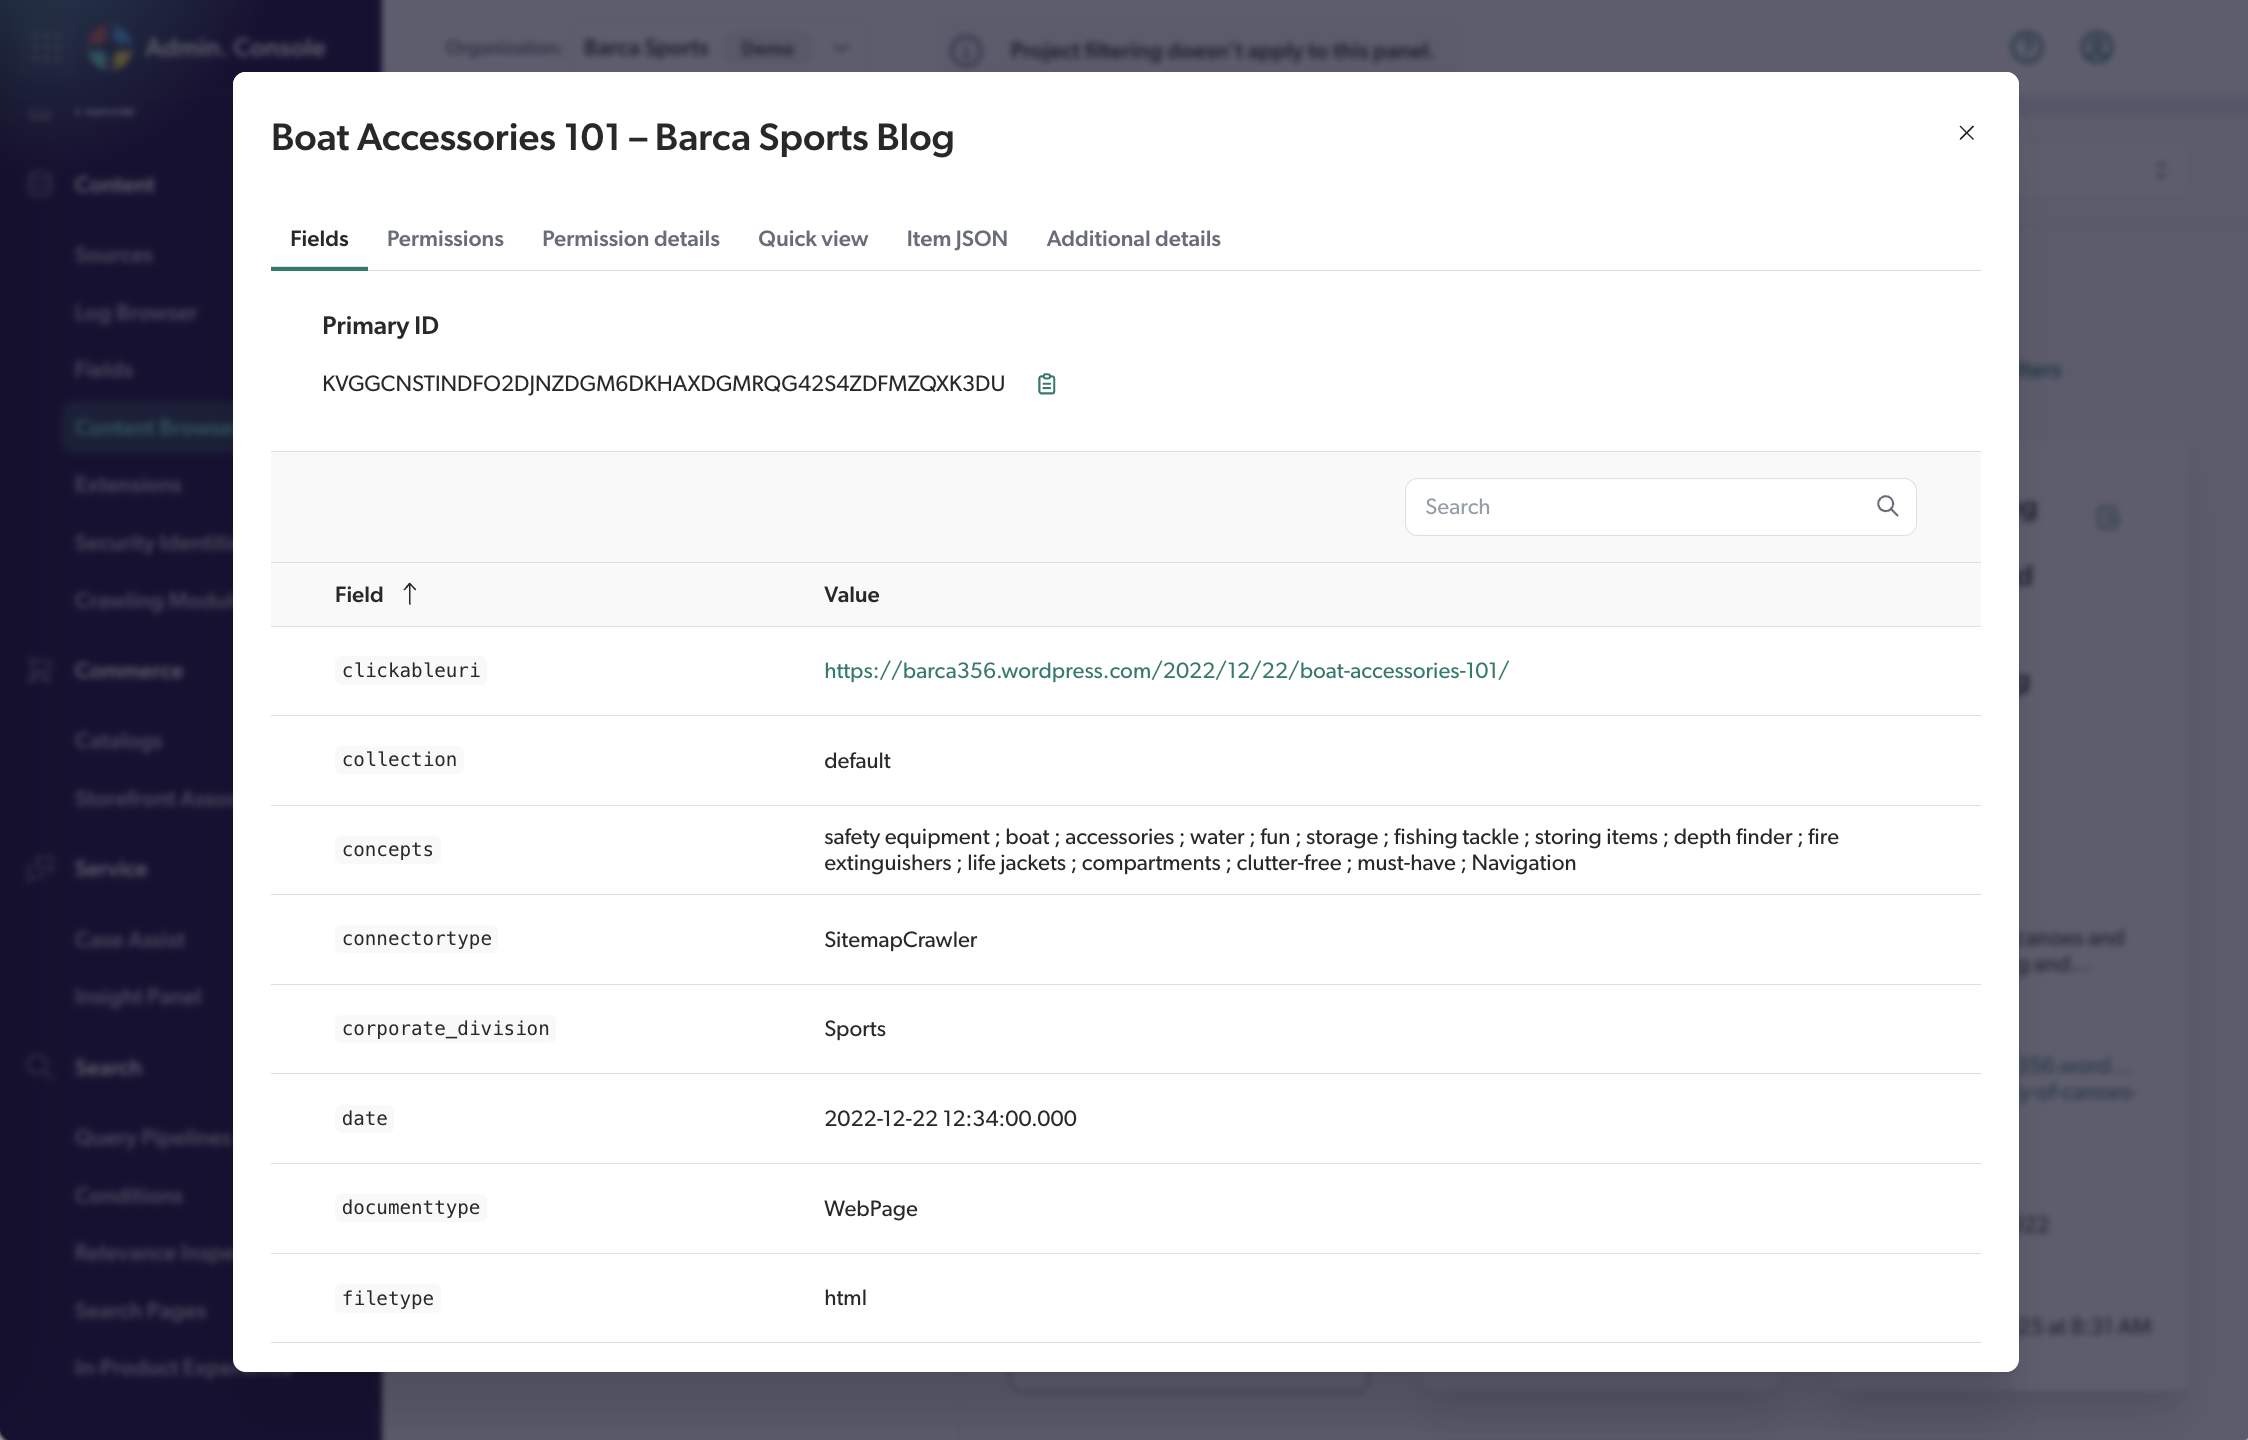Click the dialog title Boat Accessories 101
Image resolution: width=2248 pixels, height=1440 pixels.
coord(612,138)
